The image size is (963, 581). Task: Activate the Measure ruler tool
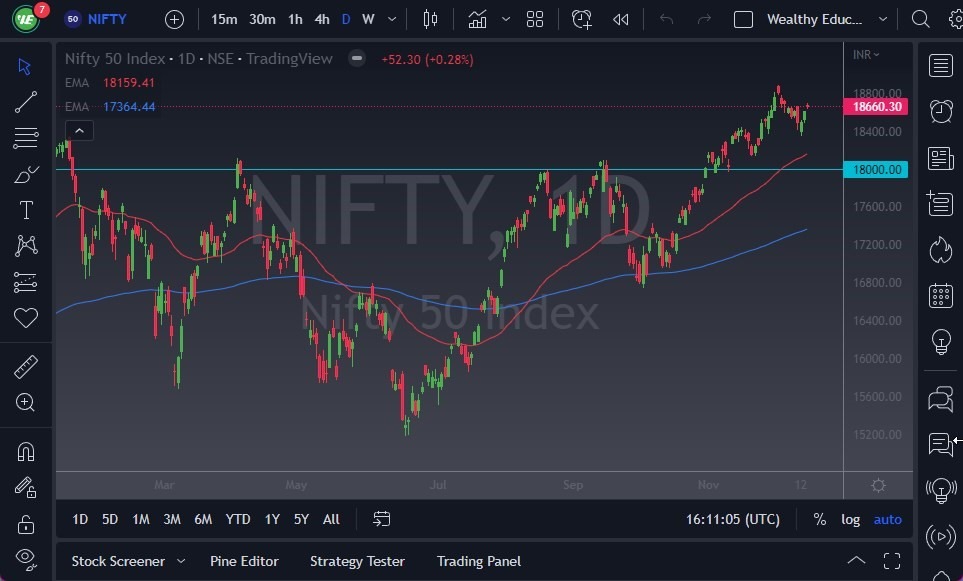point(25,366)
